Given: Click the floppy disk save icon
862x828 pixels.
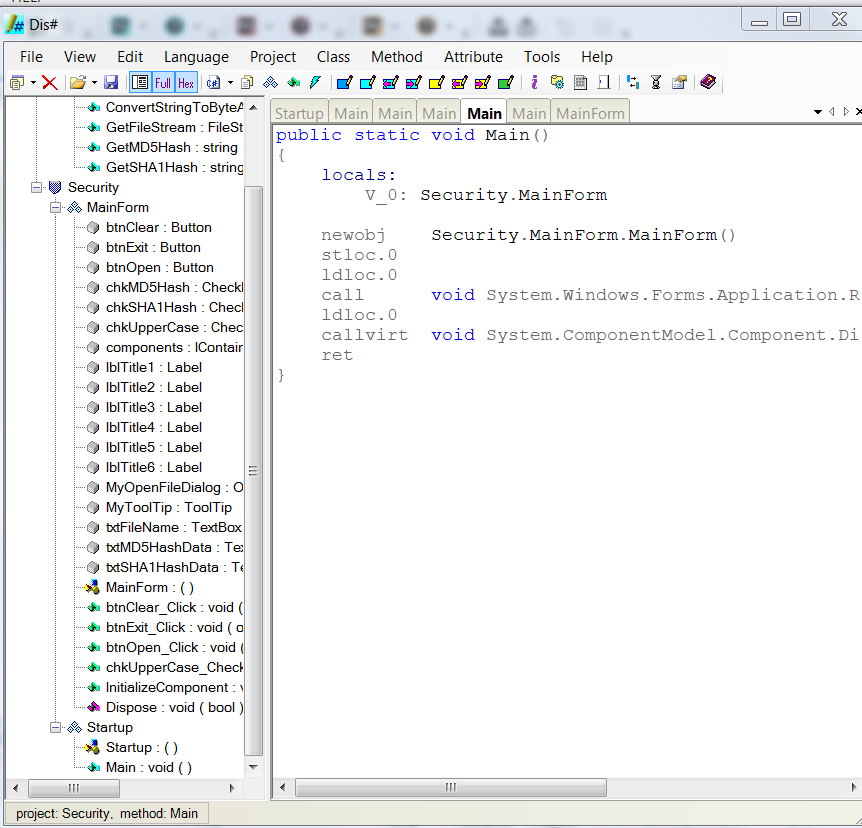Looking at the screenshot, I should tap(111, 82).
